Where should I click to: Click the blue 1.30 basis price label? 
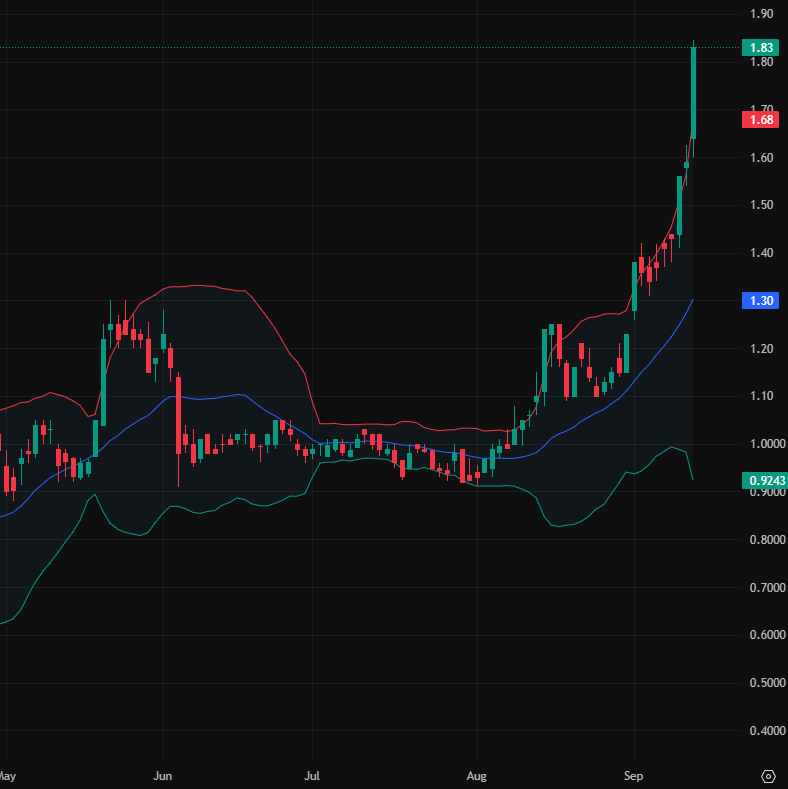tap(760, 300)
